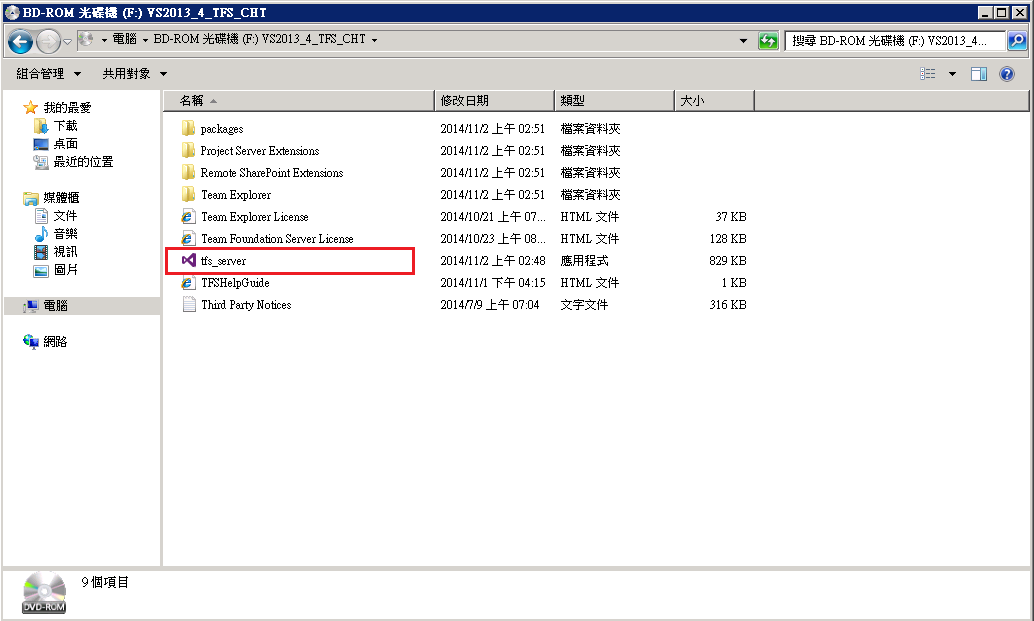Image resolution: width=1034 pixels, height=621 pixels.
Task: Click the 電腦 breadcrumb segment
Action: [125, 40]
